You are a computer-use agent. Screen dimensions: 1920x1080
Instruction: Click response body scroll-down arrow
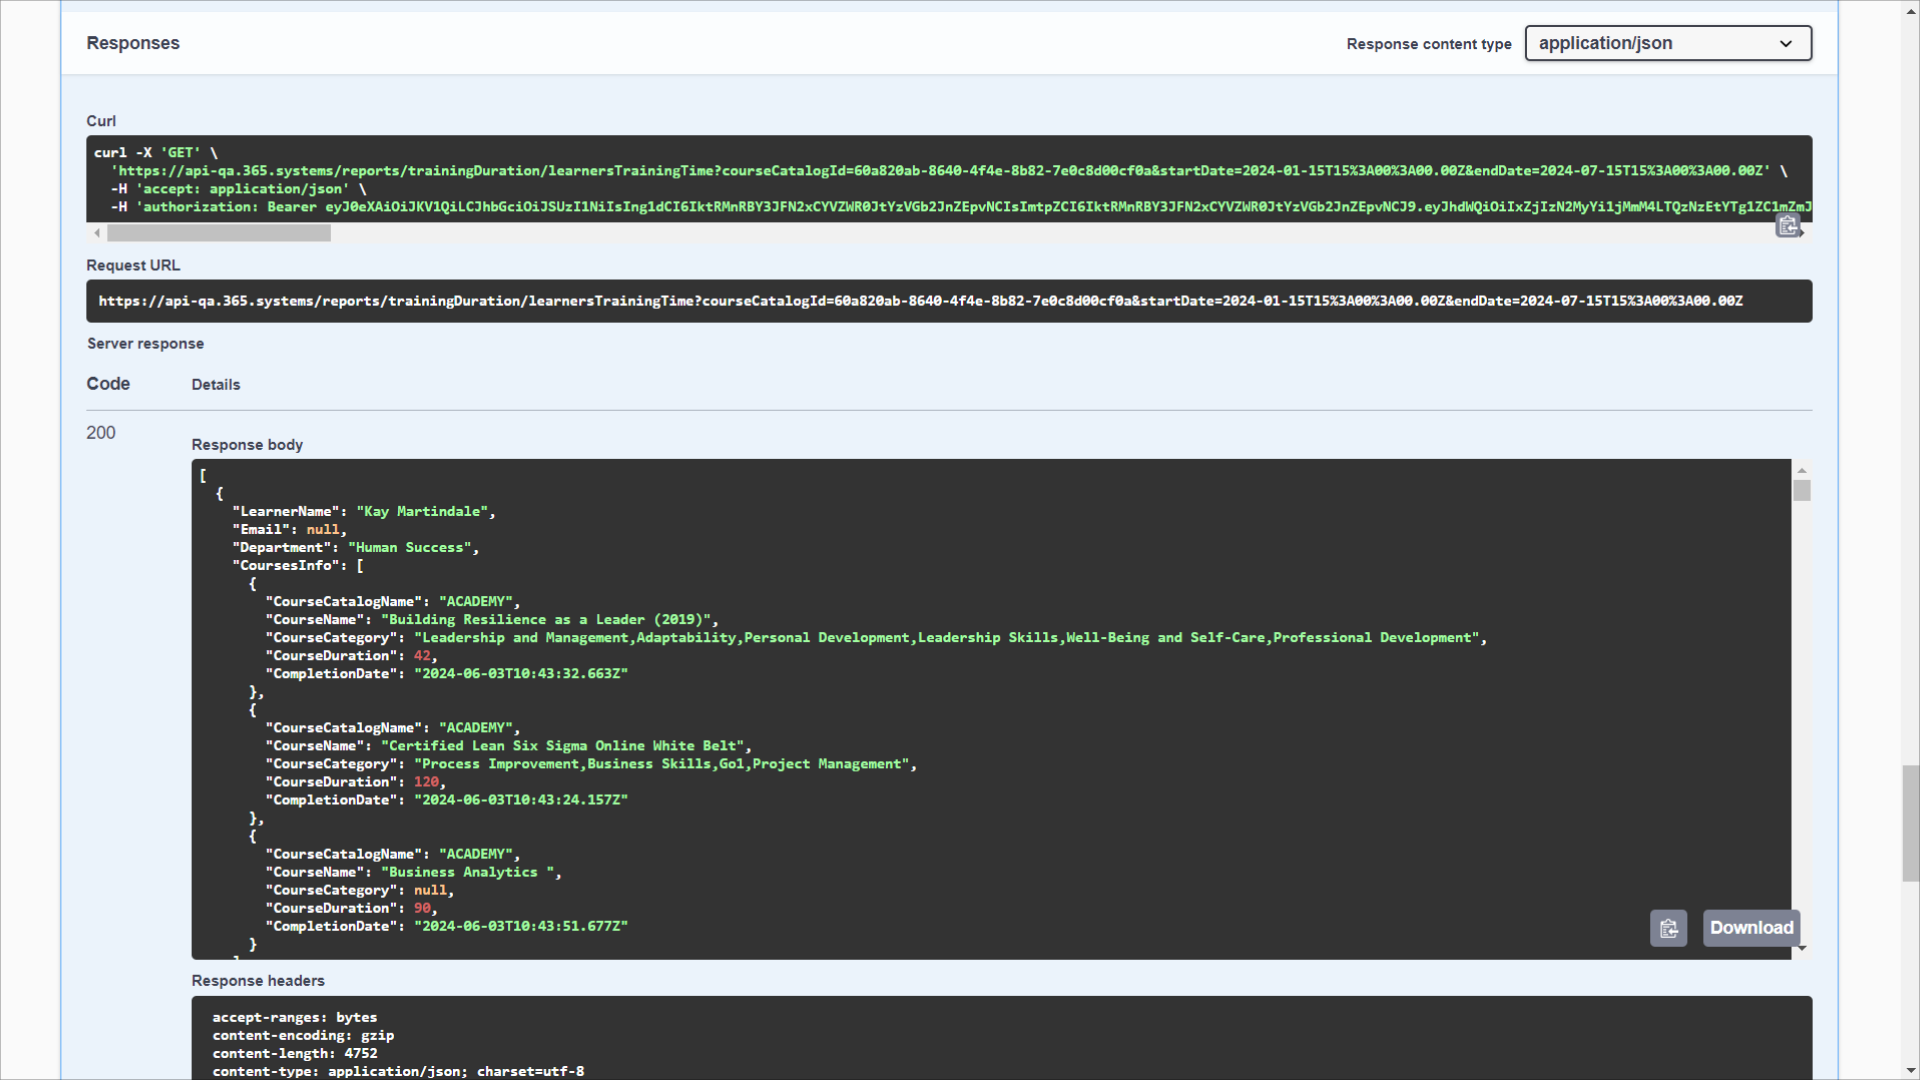pyautogui.click(x=1801, y=948)
